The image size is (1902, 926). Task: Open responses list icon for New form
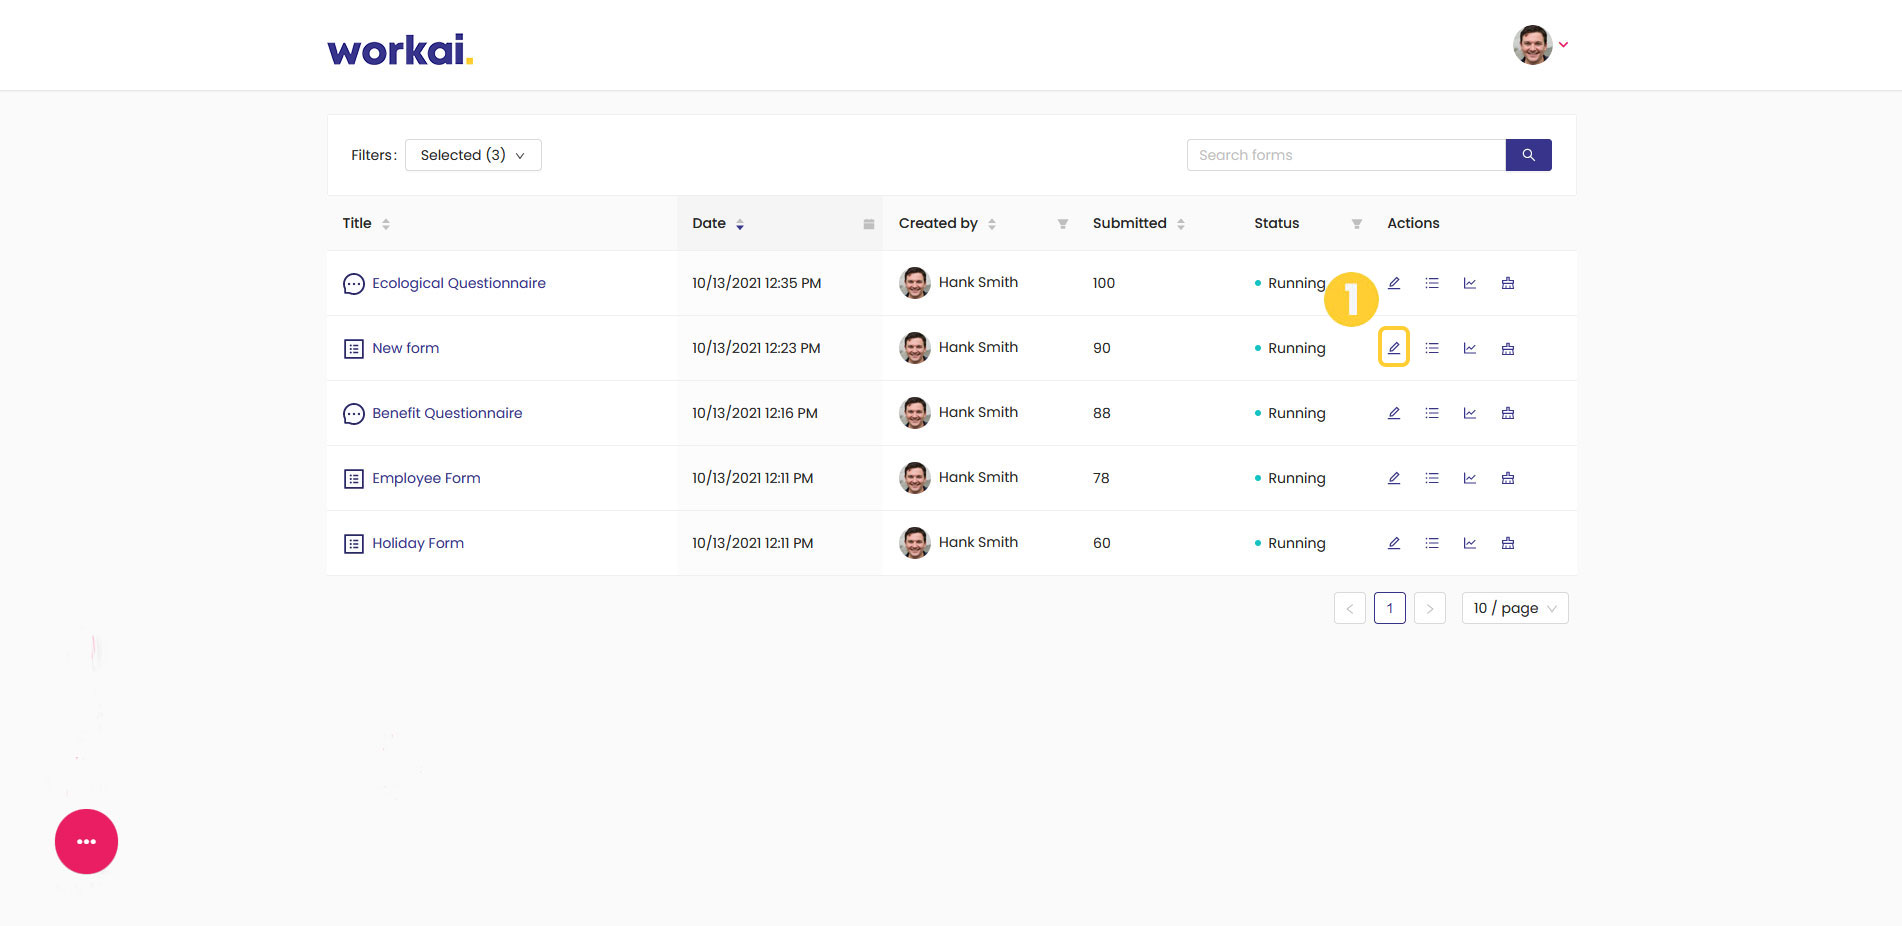[x=1432, y=348]
